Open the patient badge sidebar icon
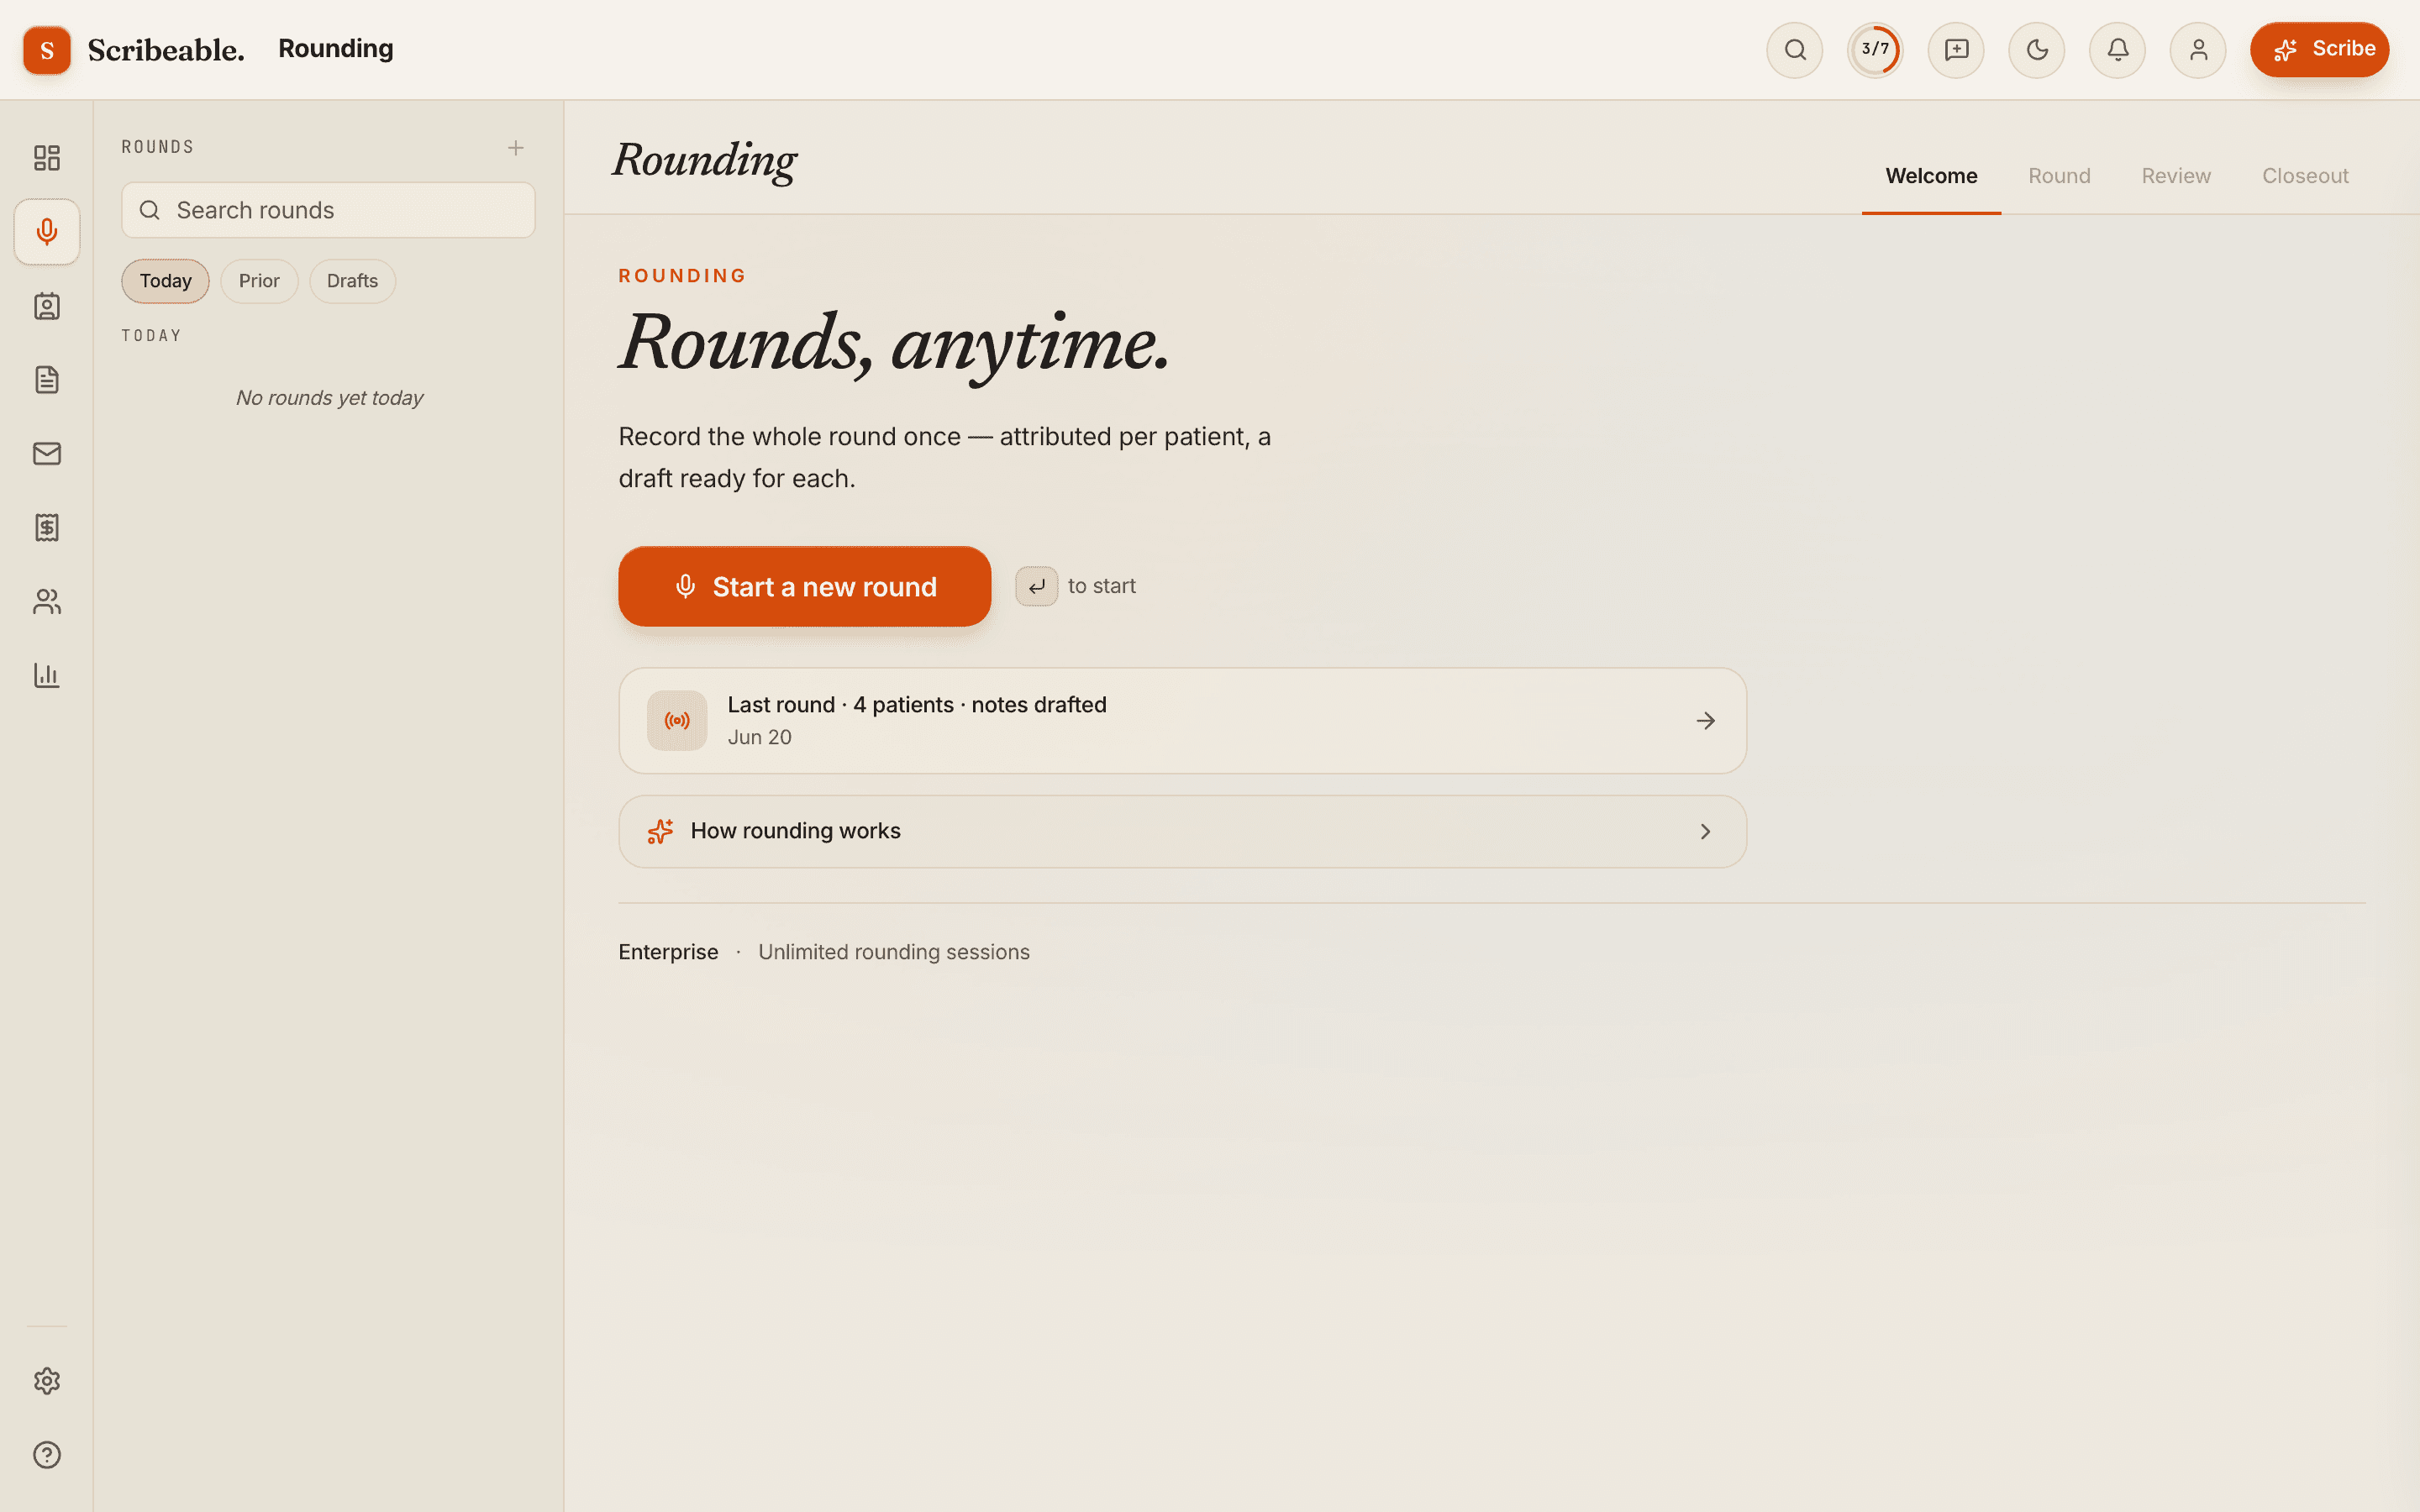This screenshot has height=1512, width=2420. [47, 306]
